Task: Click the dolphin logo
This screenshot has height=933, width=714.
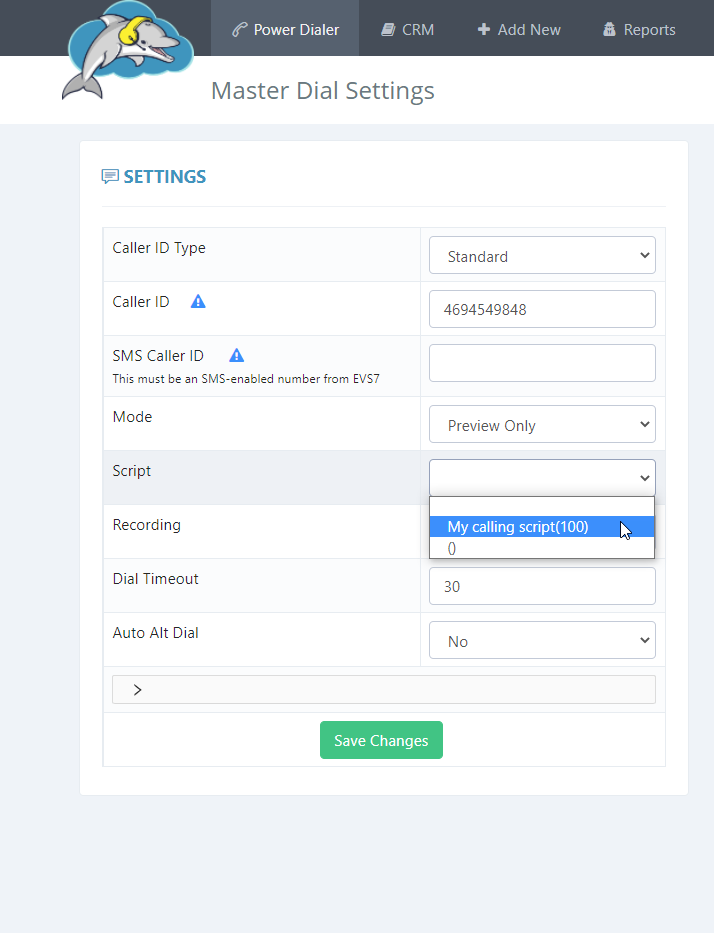Action: click(127, 49)
